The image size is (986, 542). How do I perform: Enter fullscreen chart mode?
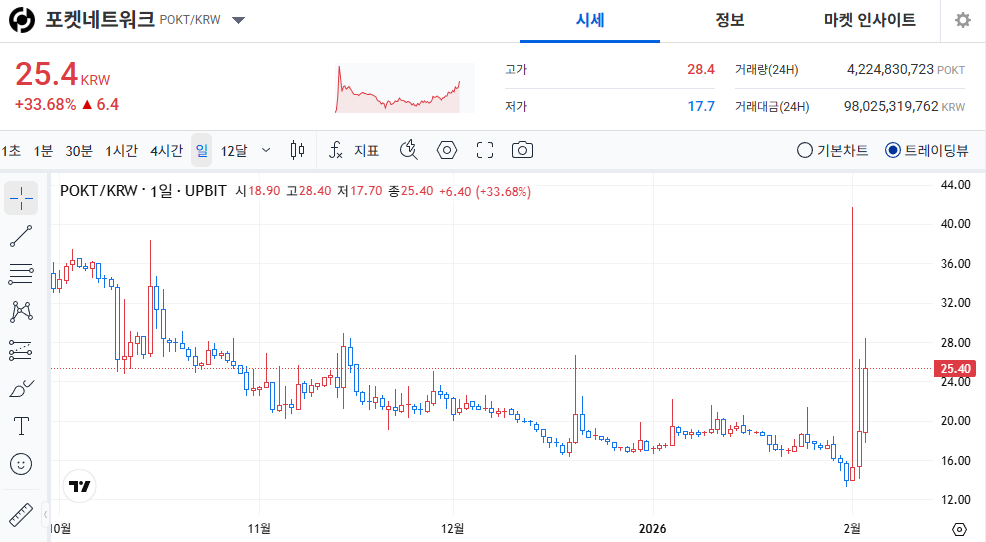click(485, 150)
